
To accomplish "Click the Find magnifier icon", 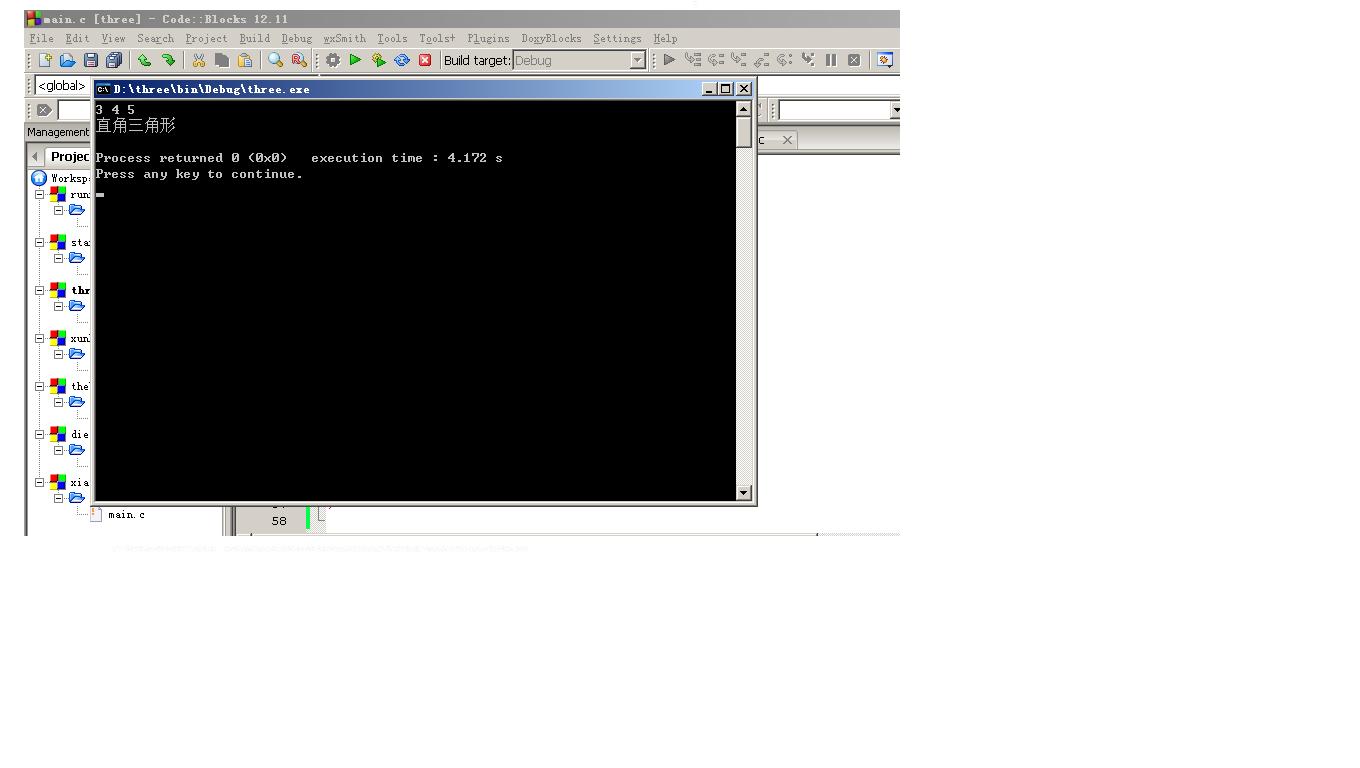I will pyautogui.click(x=275, y=60).
